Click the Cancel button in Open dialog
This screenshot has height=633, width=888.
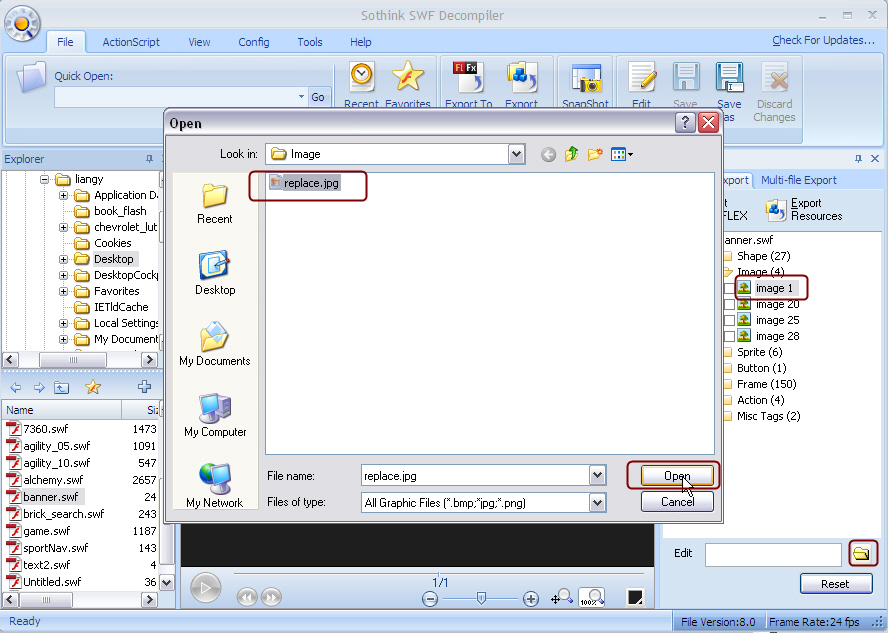[x=677, y=502]
